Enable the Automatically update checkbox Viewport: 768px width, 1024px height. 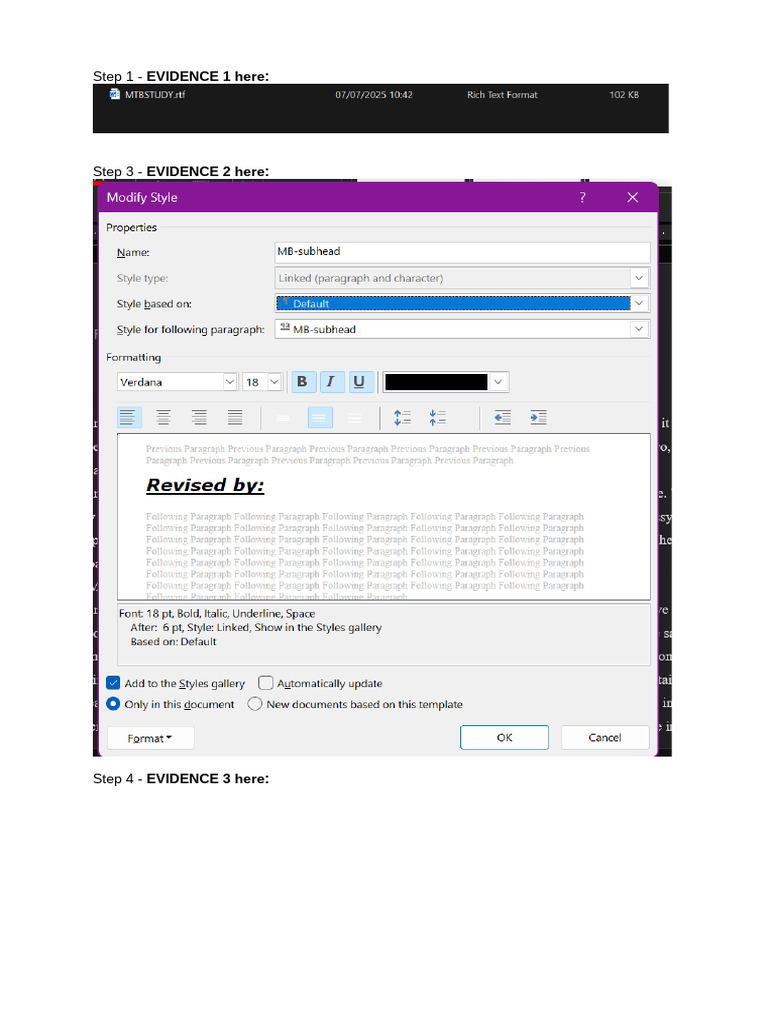(x=265, y=683)
